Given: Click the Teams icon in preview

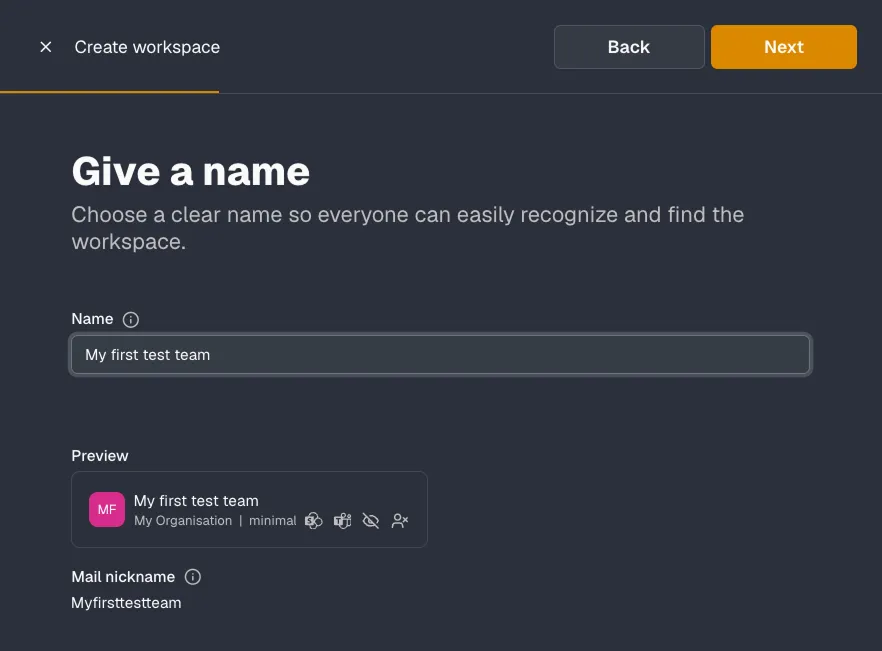Looking at the screenshot, I should pyautogui.click(x=343, y=521).
